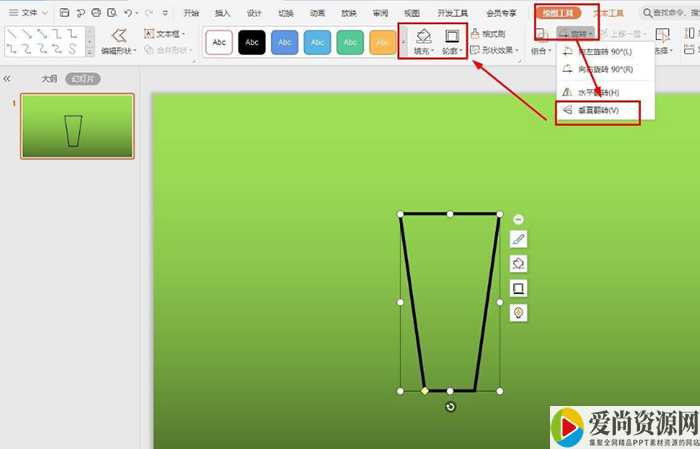Click the rotation handle below the trapezoid

pos(450,407)
